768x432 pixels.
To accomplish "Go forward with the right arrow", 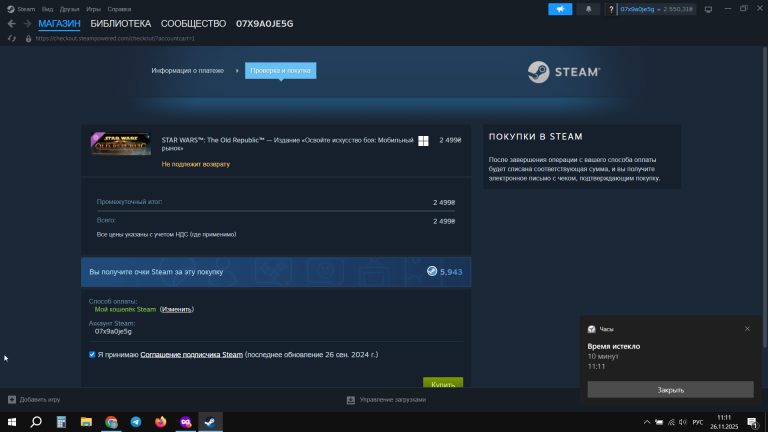I will [x=27, y=24].
